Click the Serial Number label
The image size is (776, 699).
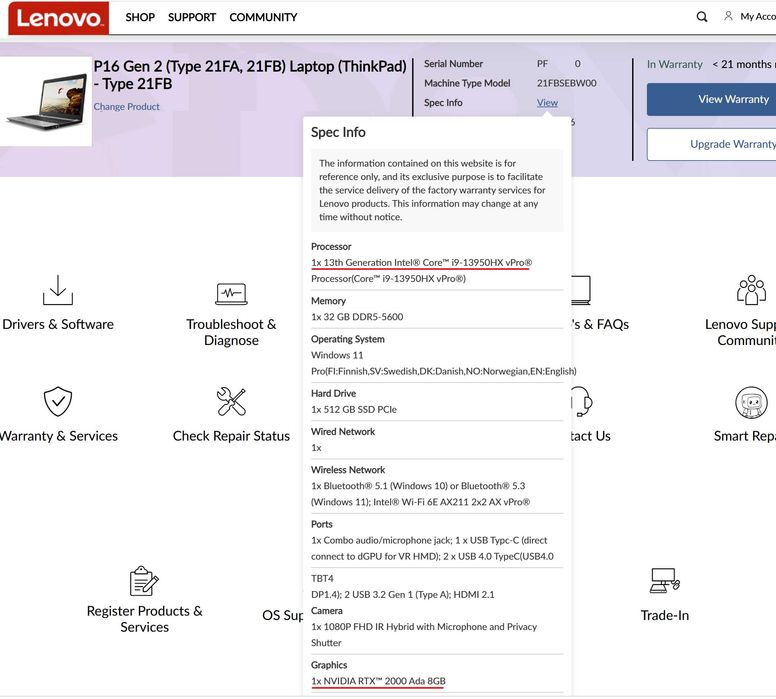tap(453, 64)
